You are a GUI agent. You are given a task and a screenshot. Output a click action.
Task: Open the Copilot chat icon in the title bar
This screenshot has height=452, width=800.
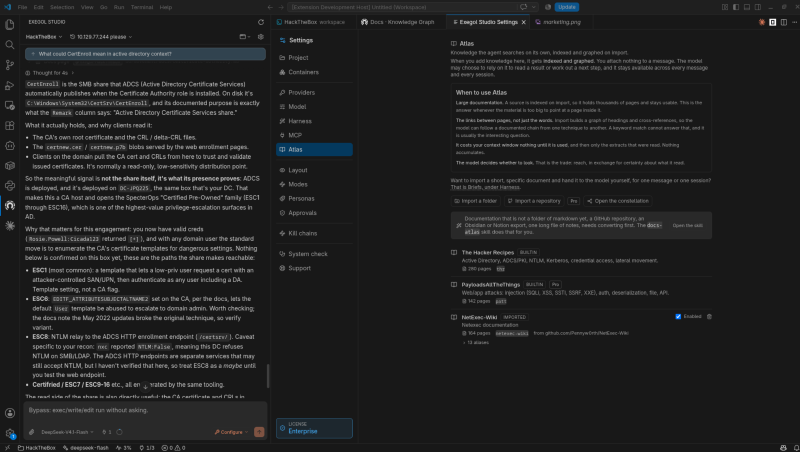pyautogui.click(x=523, y=7)
